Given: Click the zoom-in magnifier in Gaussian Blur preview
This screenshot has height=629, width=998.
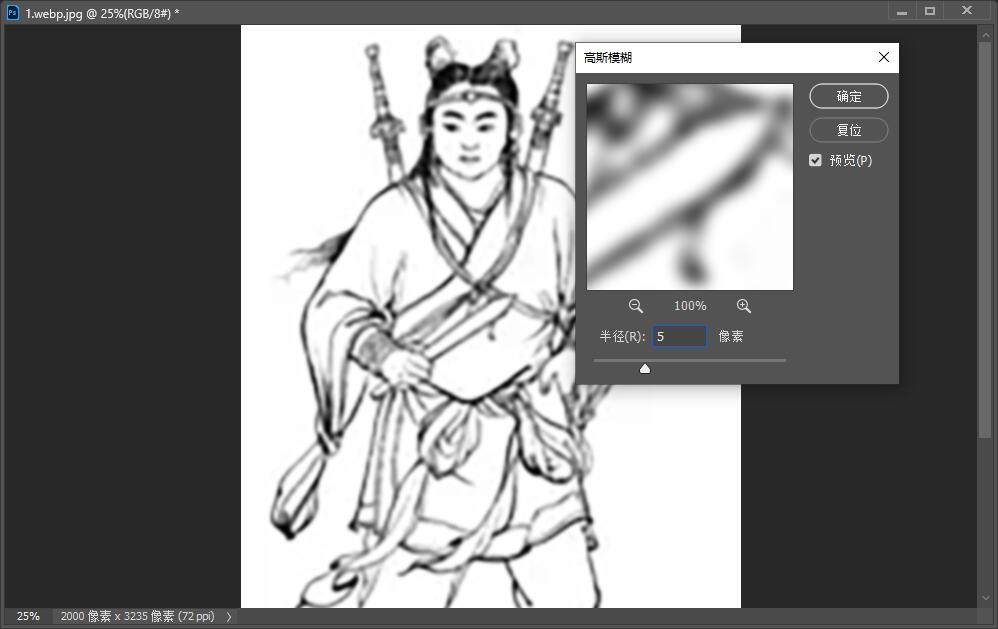Looking at the screenshot, I should click(x=743, y=306).
